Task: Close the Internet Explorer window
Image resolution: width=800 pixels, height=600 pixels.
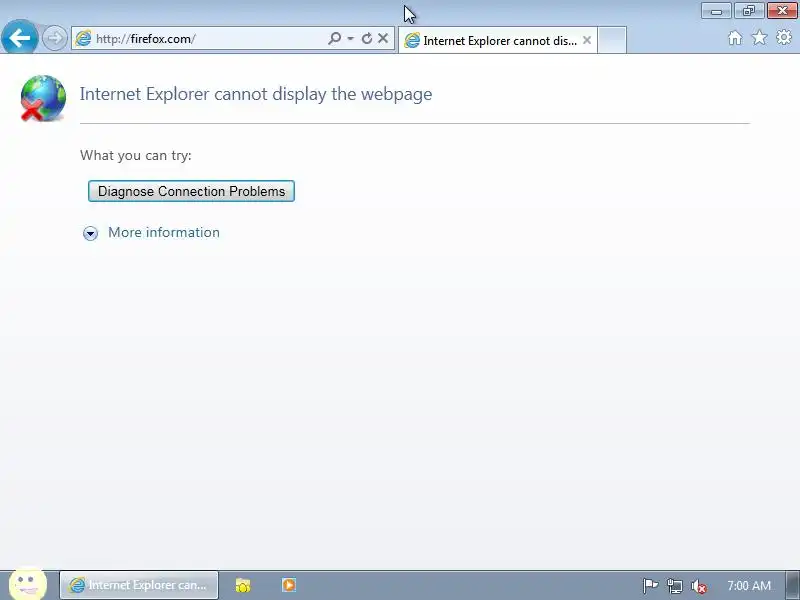Action: pos(782,11)
